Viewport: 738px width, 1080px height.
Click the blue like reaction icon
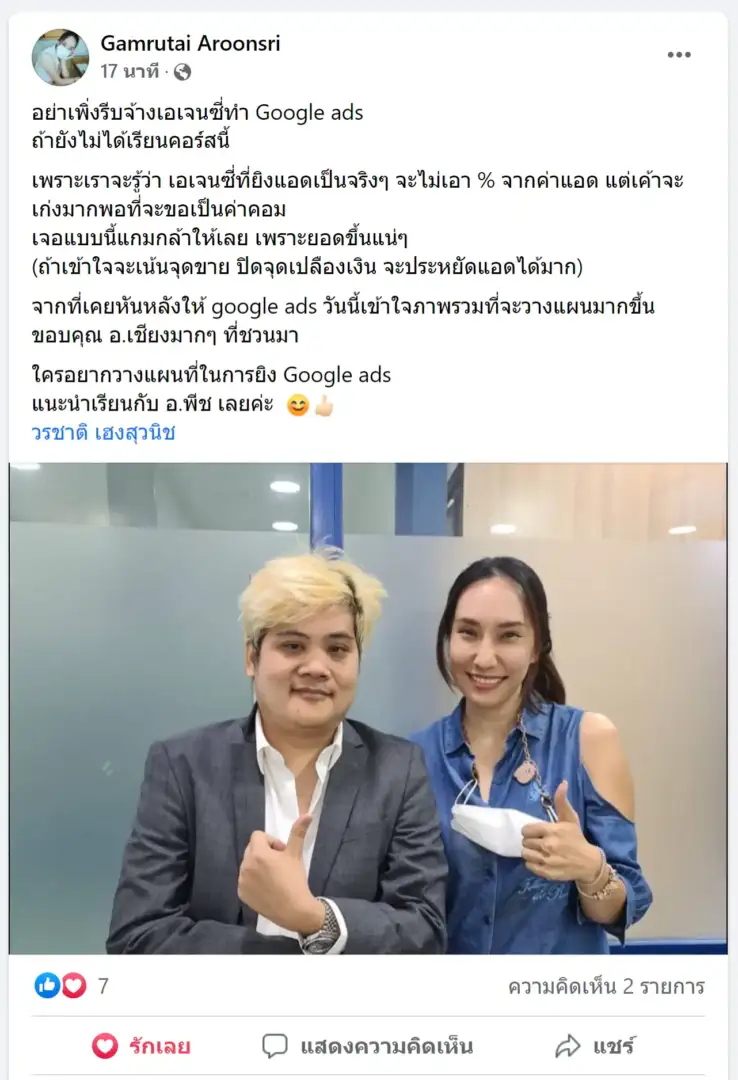coord(47,986)
